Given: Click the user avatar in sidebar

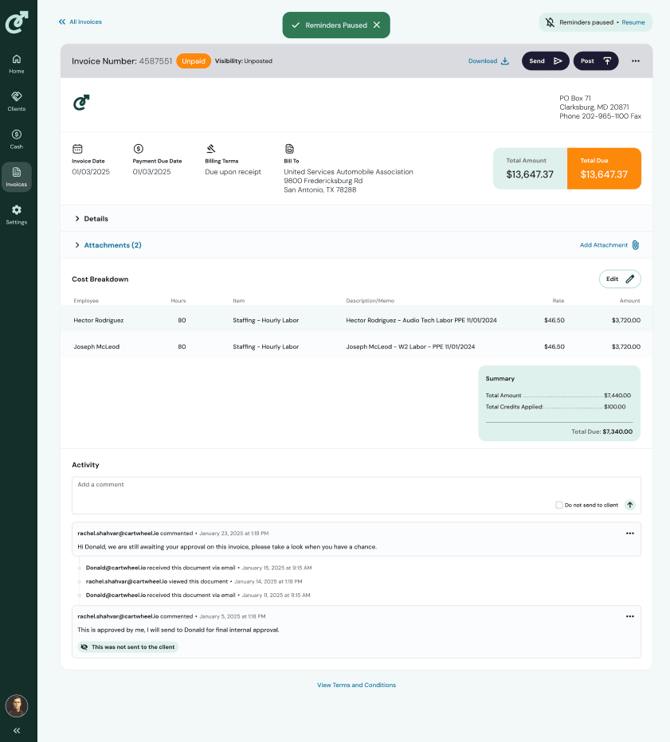Looking at the screenshot, I should 16,706.
